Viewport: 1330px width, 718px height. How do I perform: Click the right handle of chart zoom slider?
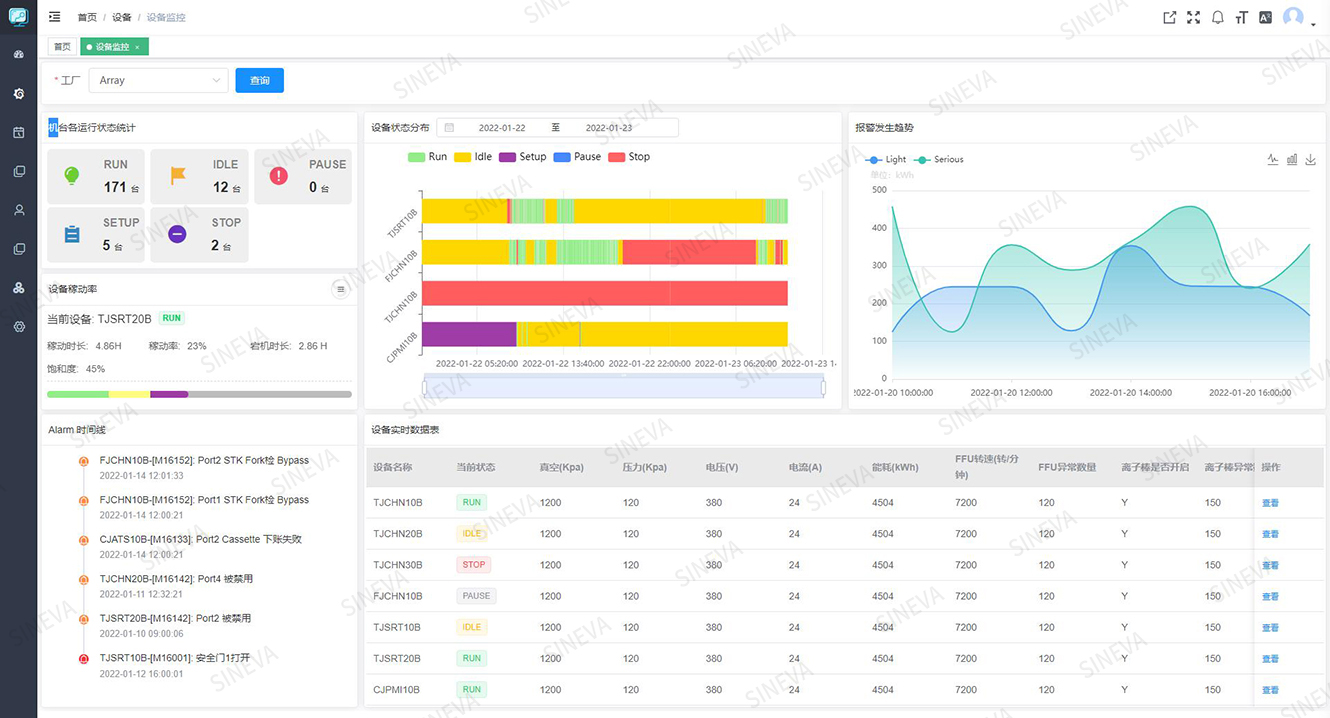pyautogui.click(x=824, y=387)
